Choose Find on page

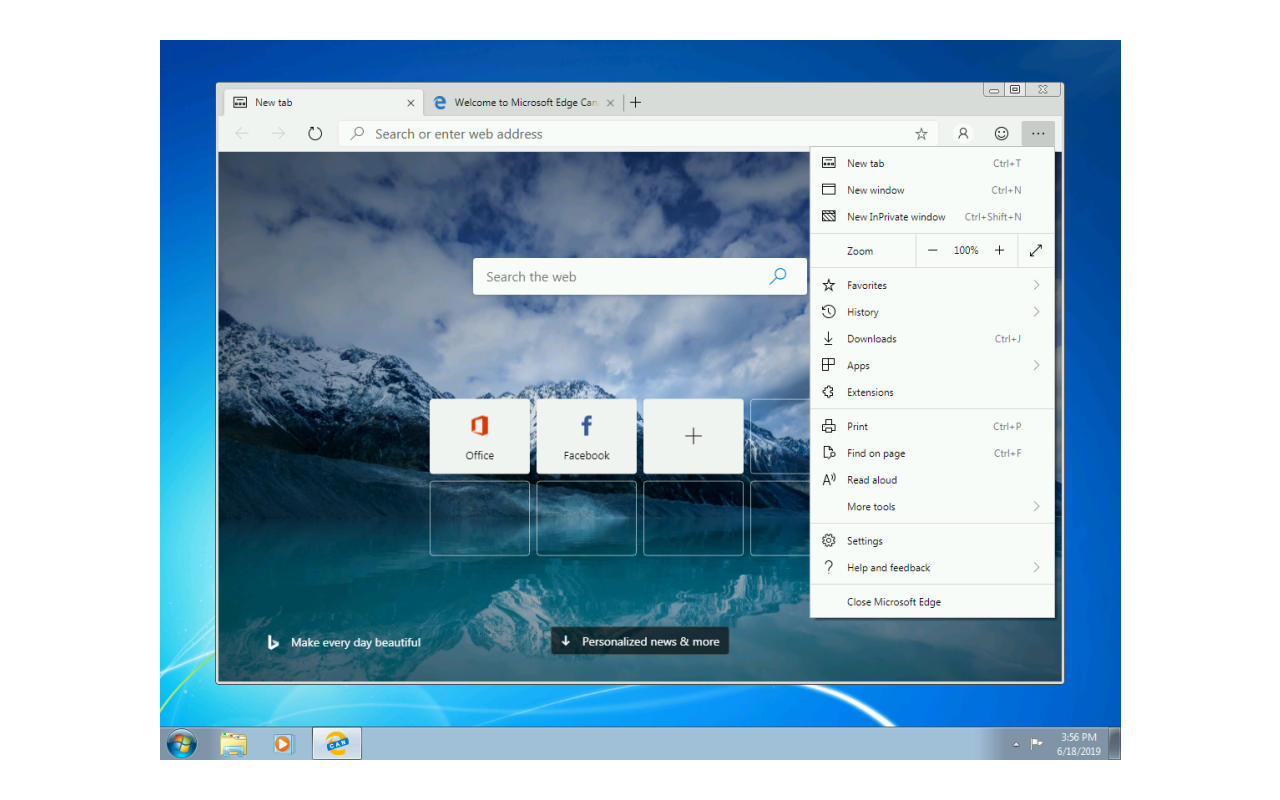click(x=932, y=454)
